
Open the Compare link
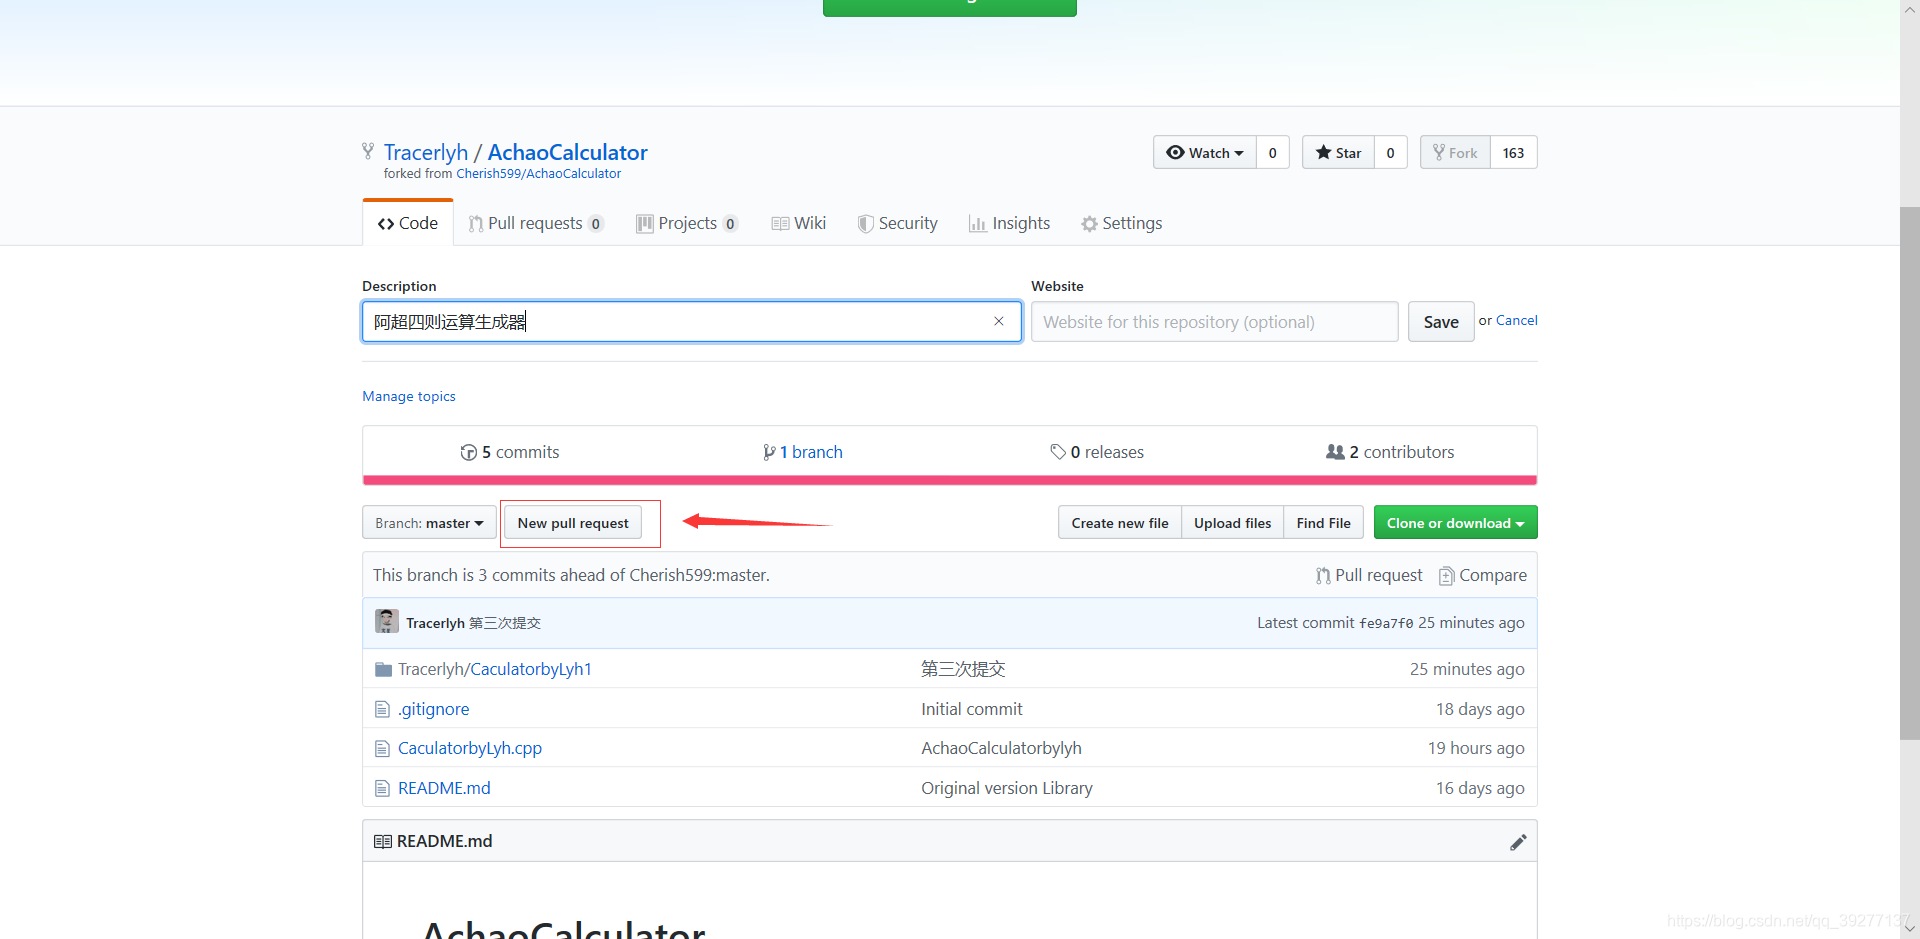pos(1483,576)
